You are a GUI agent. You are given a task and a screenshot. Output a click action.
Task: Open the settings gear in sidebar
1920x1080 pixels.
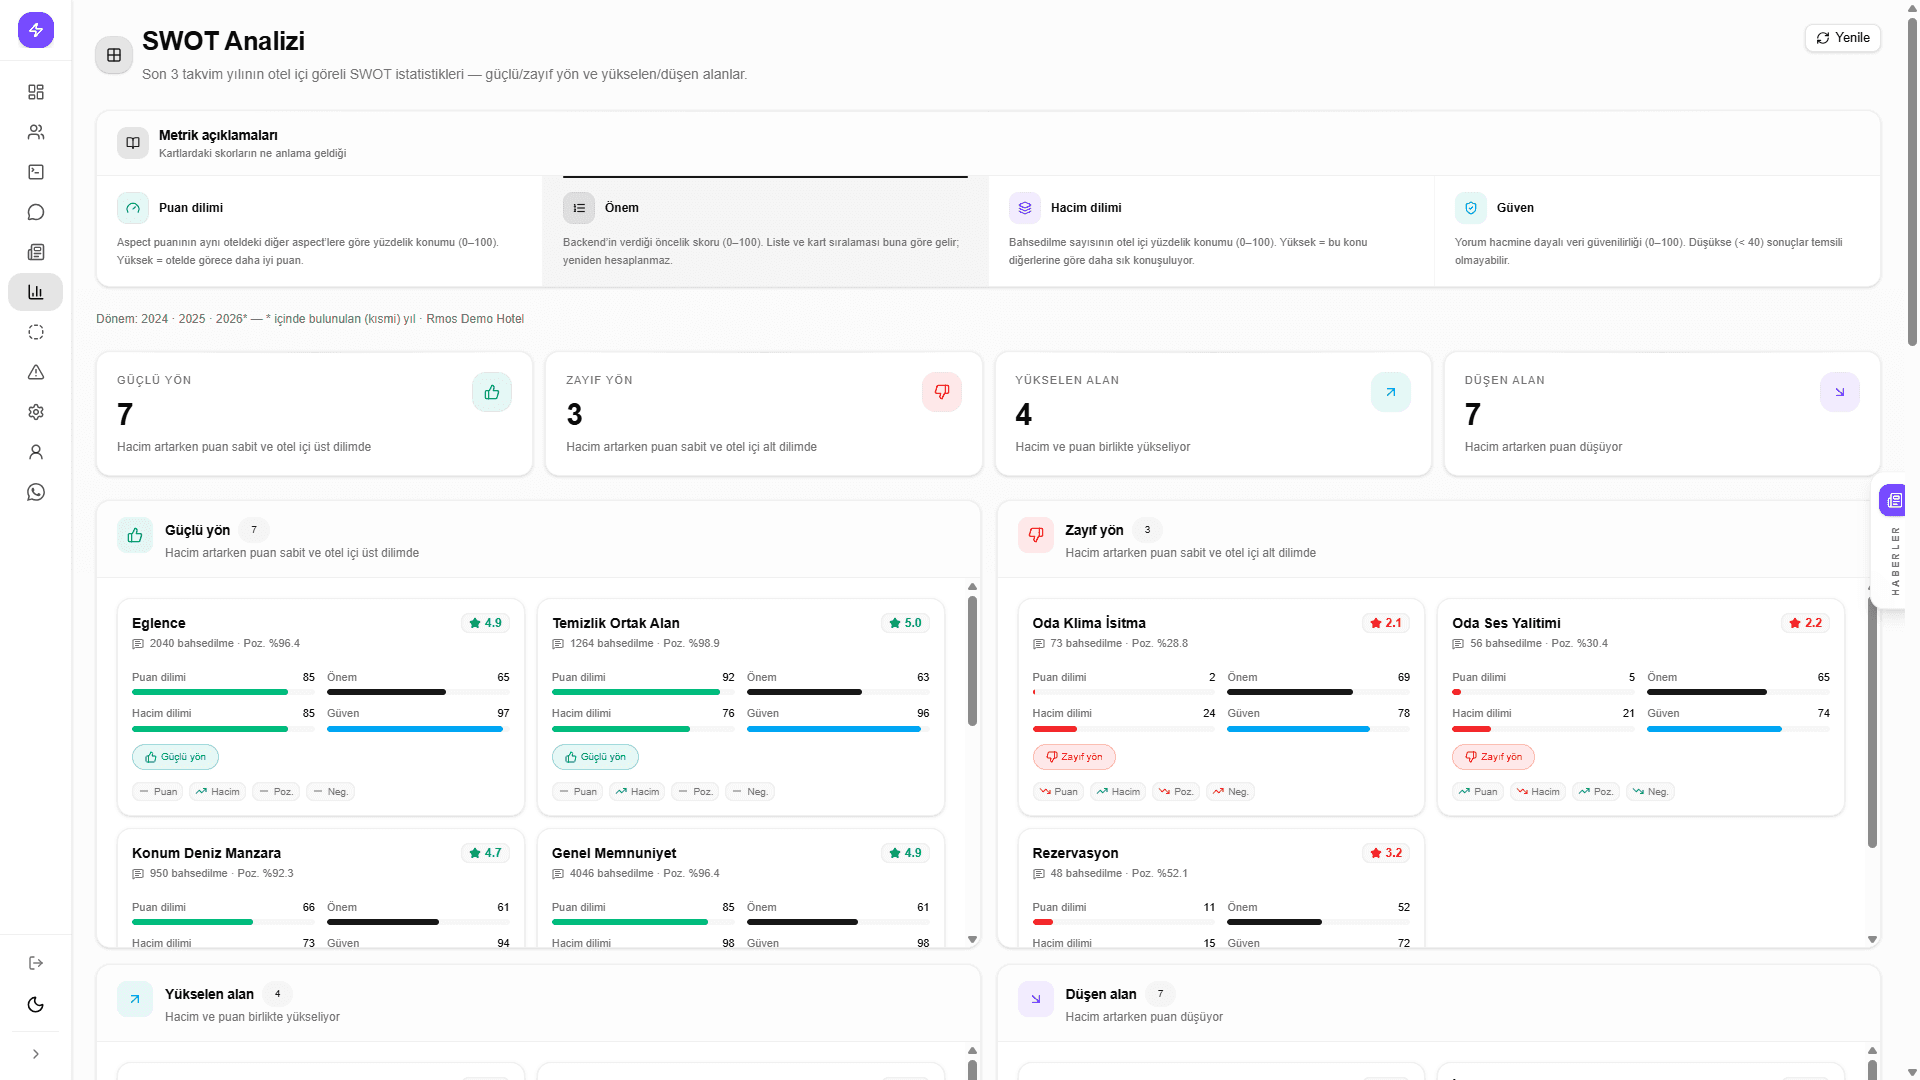36,412
